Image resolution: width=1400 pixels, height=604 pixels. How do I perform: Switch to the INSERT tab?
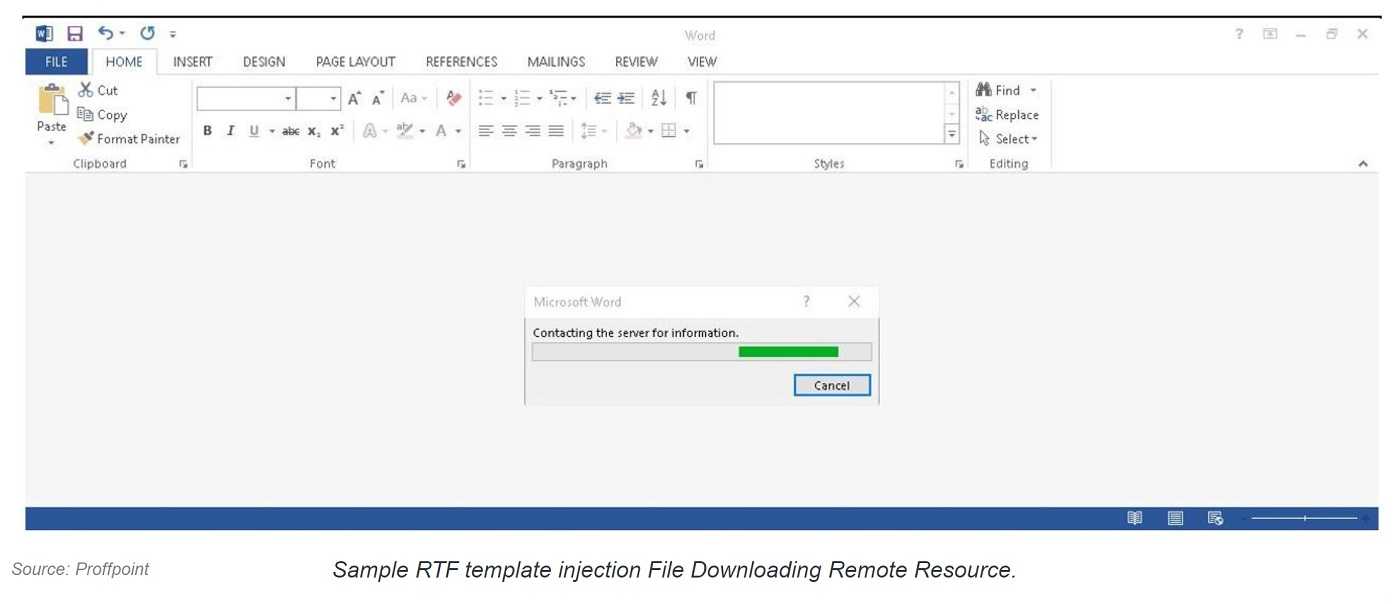193,62
